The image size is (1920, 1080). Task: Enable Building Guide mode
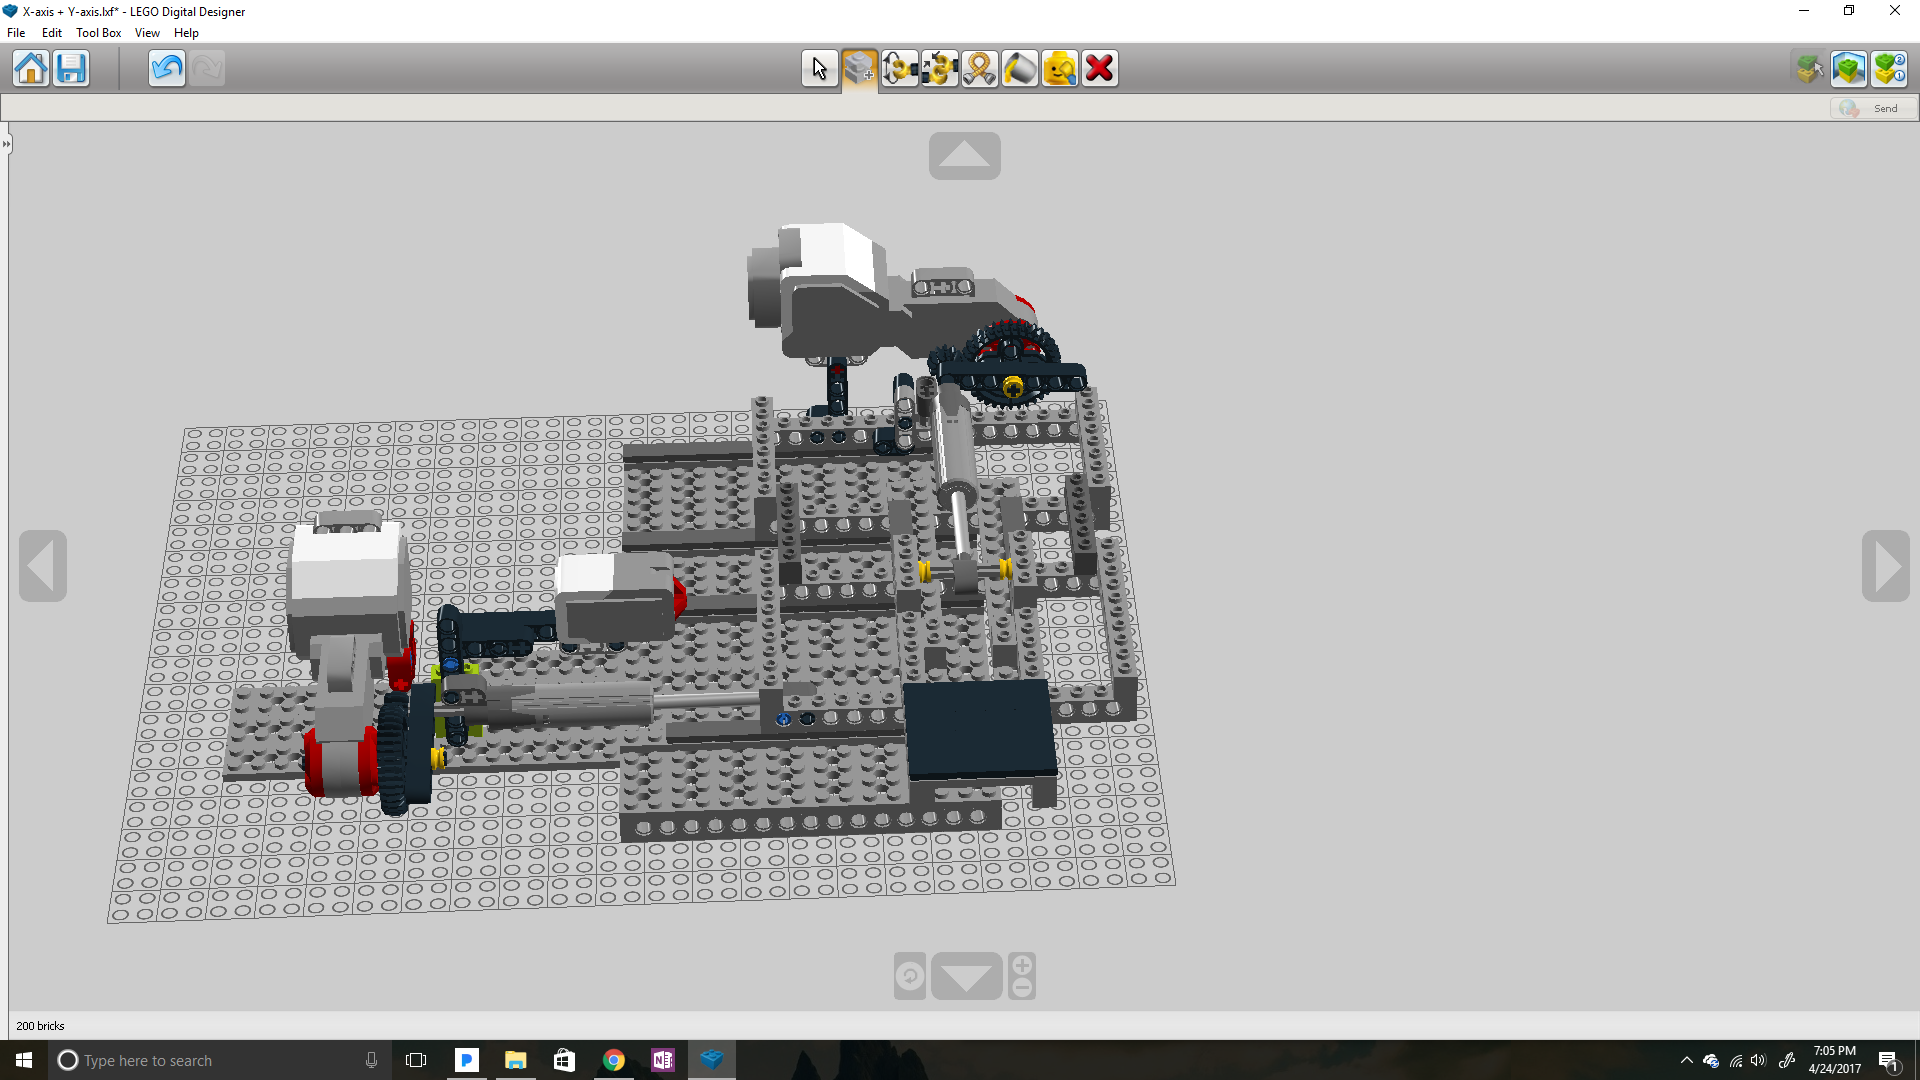[1889, 68]
